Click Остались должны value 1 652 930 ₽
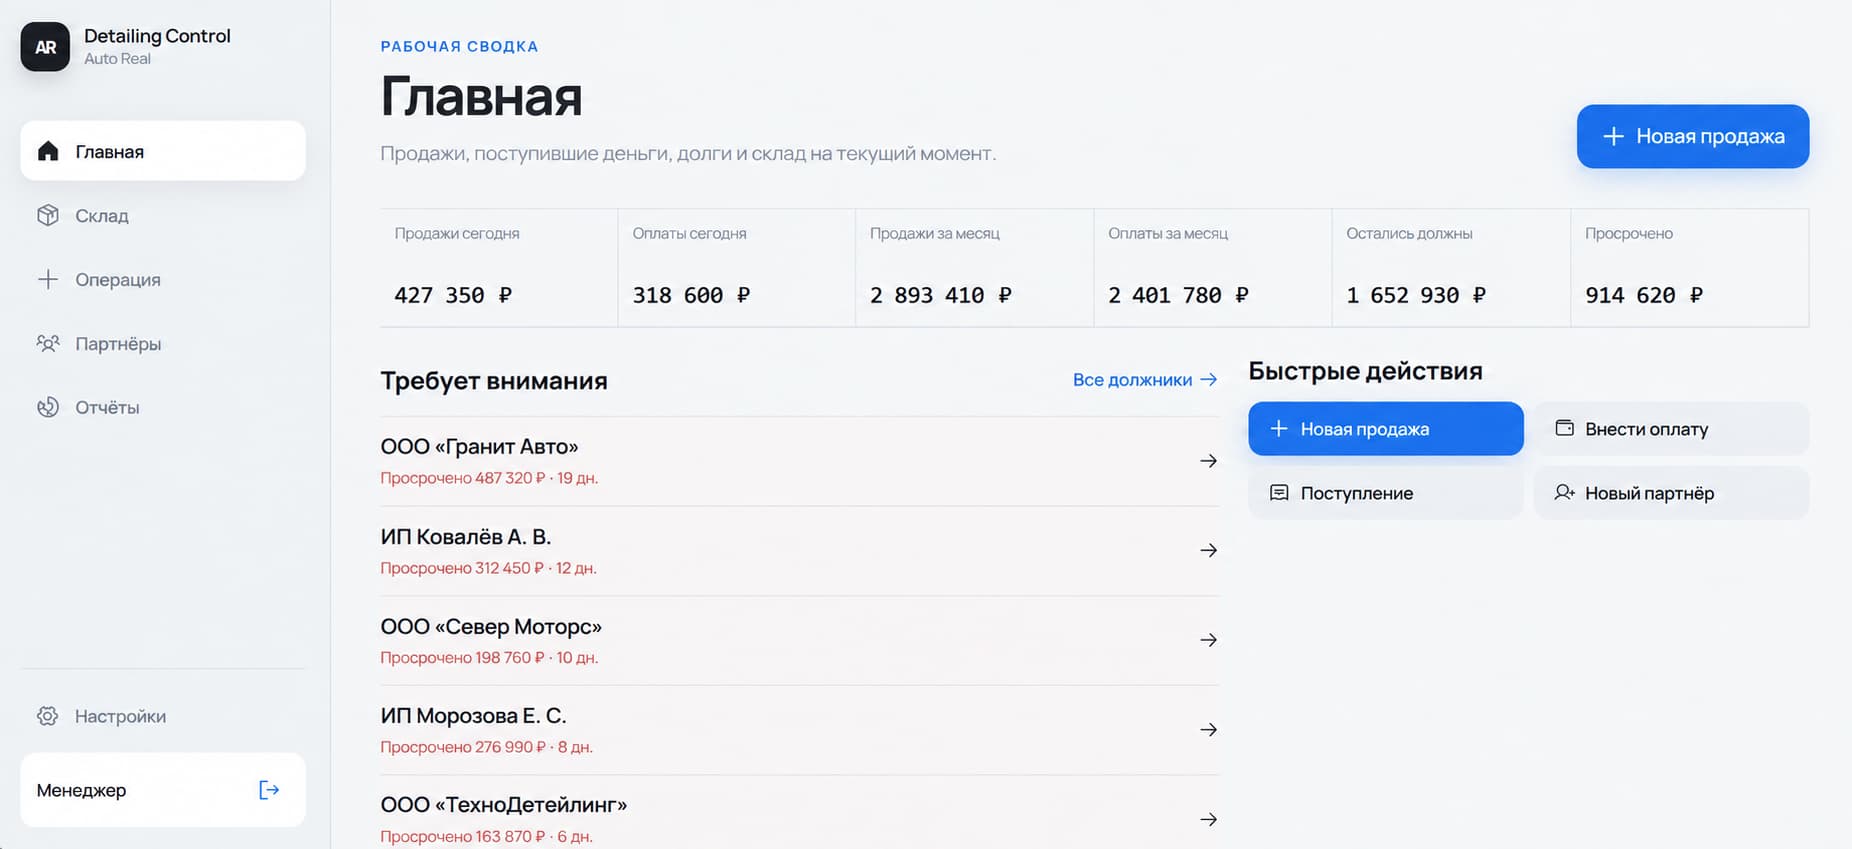This screenshot has width=1852, height=849. click(1416, 295)
